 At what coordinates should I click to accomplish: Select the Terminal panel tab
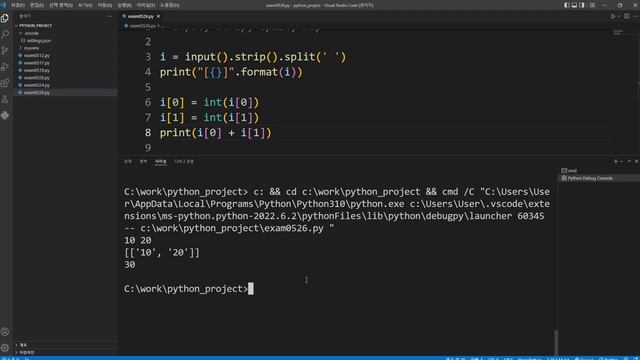tap(161, 162)
